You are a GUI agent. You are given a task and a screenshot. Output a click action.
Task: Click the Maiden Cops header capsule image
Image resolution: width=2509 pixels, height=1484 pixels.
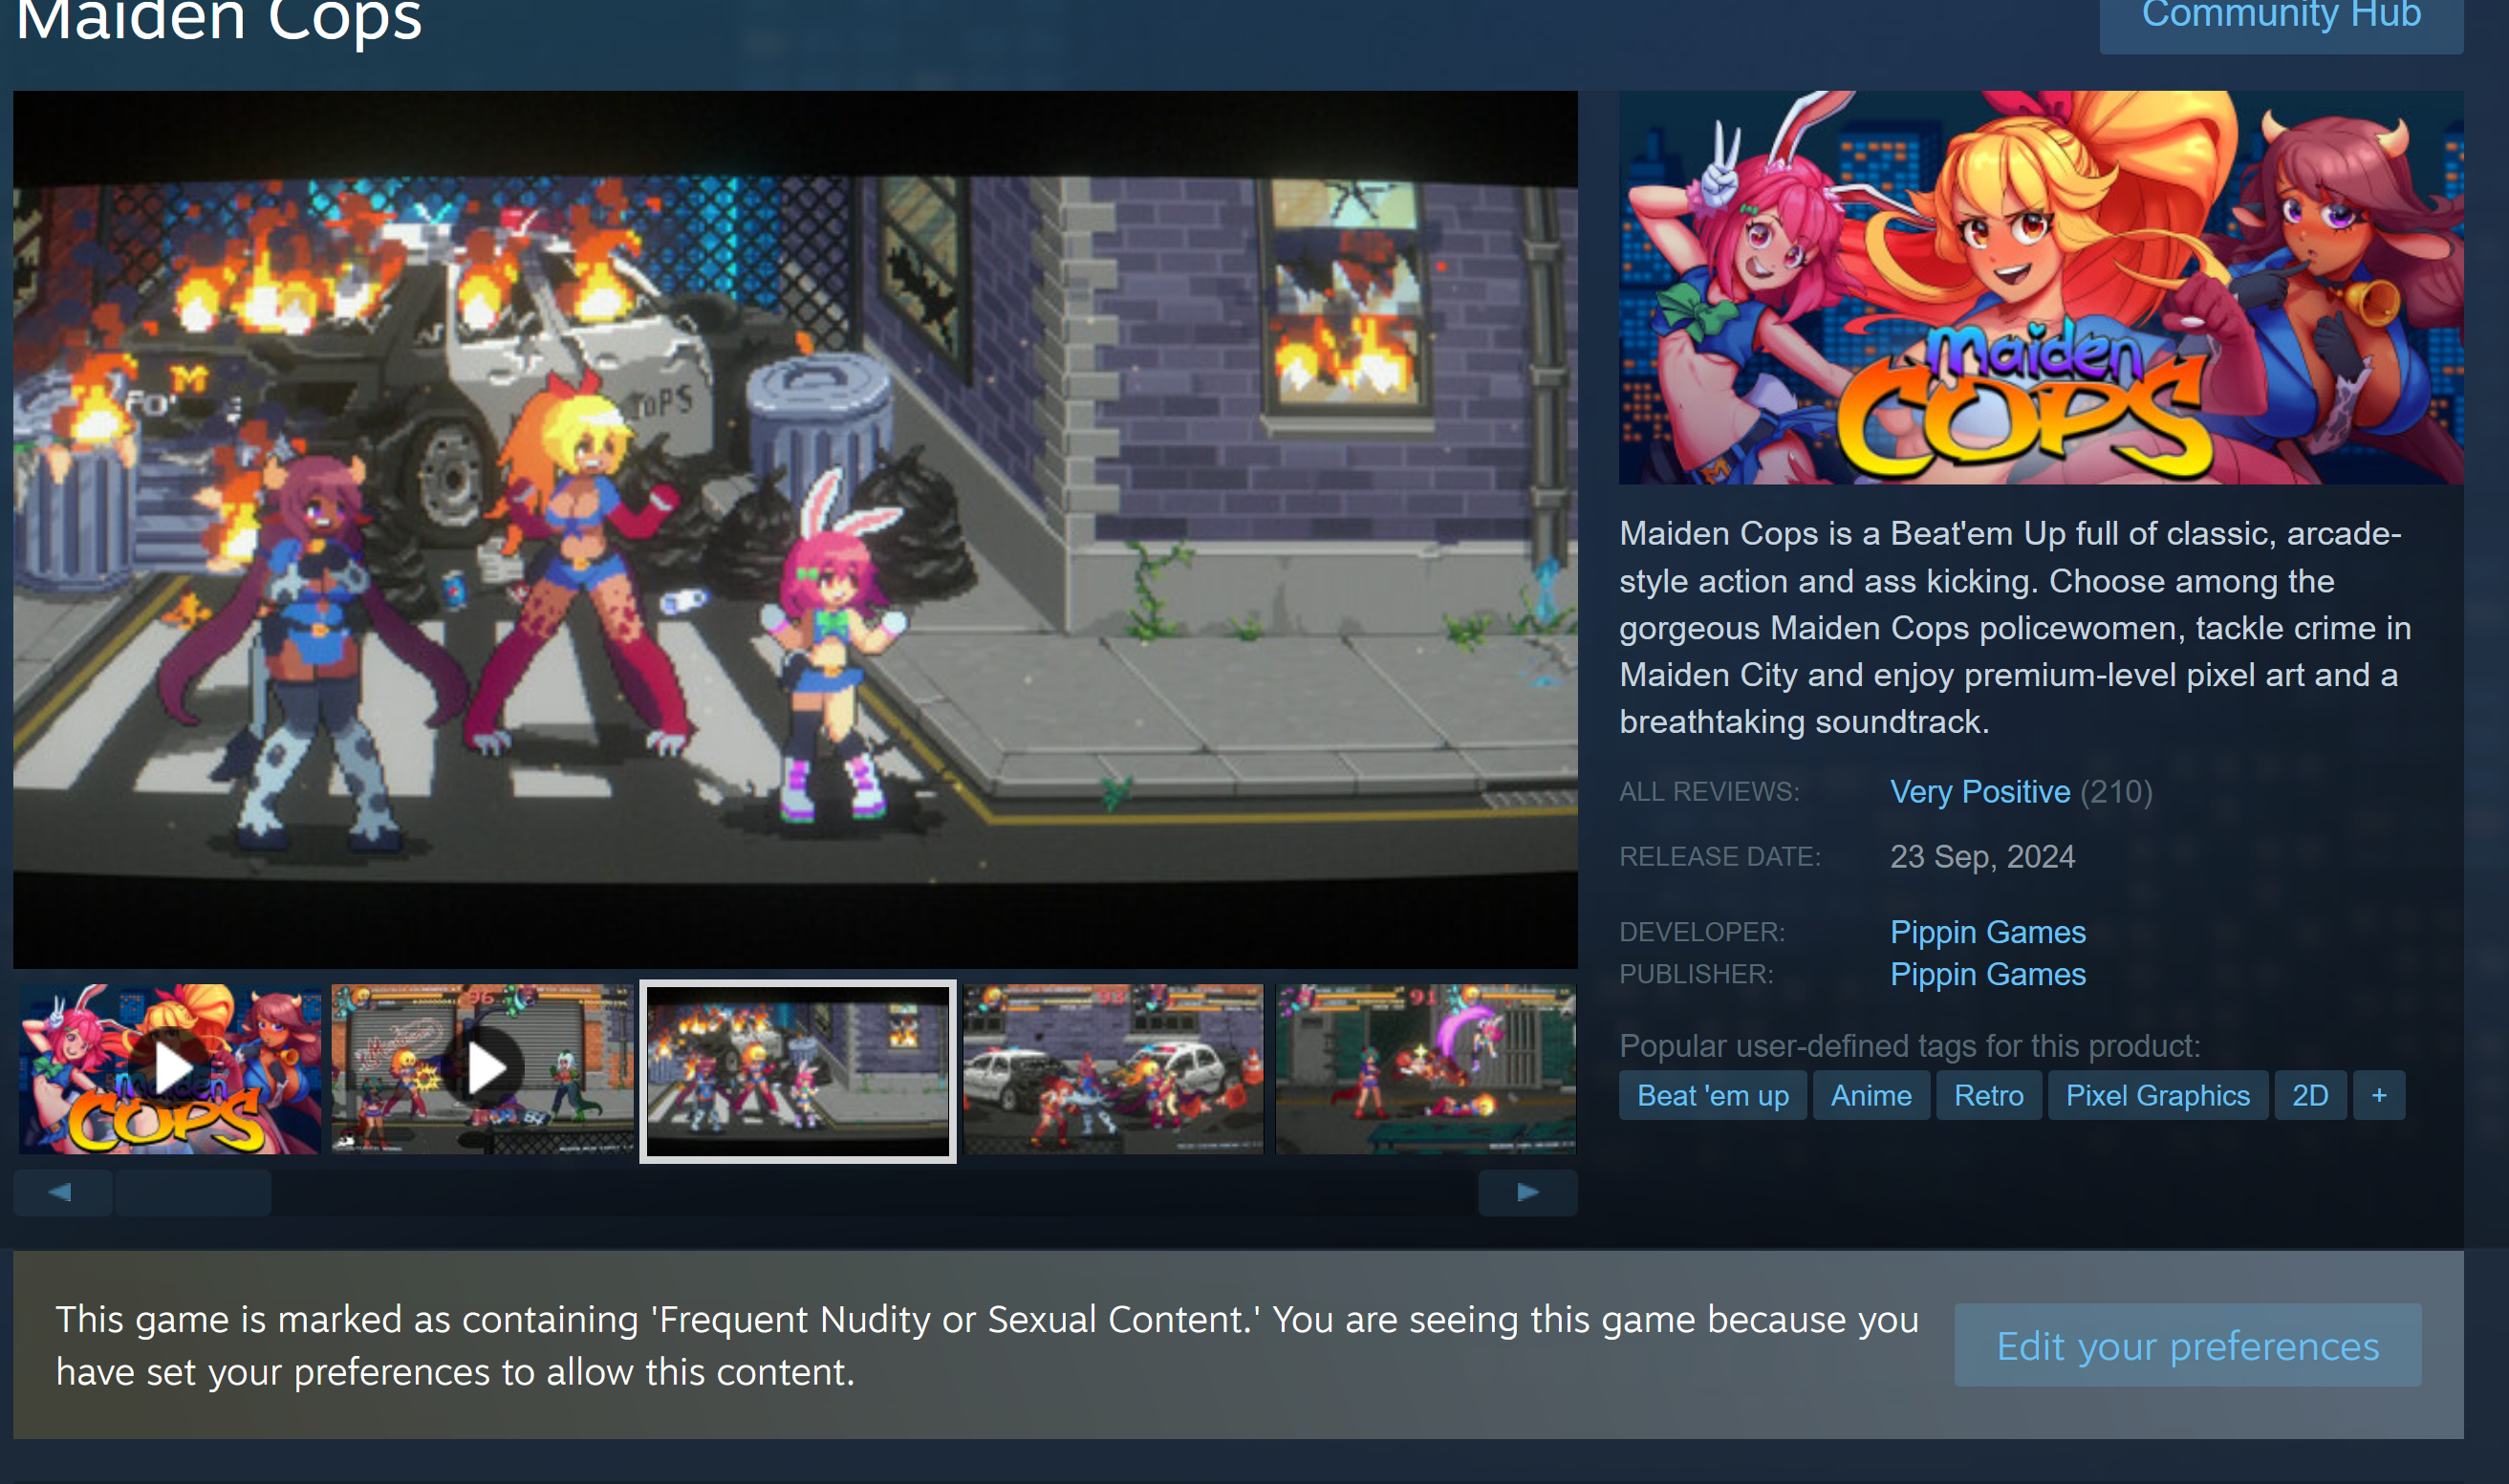click(x=2040, y=288)
